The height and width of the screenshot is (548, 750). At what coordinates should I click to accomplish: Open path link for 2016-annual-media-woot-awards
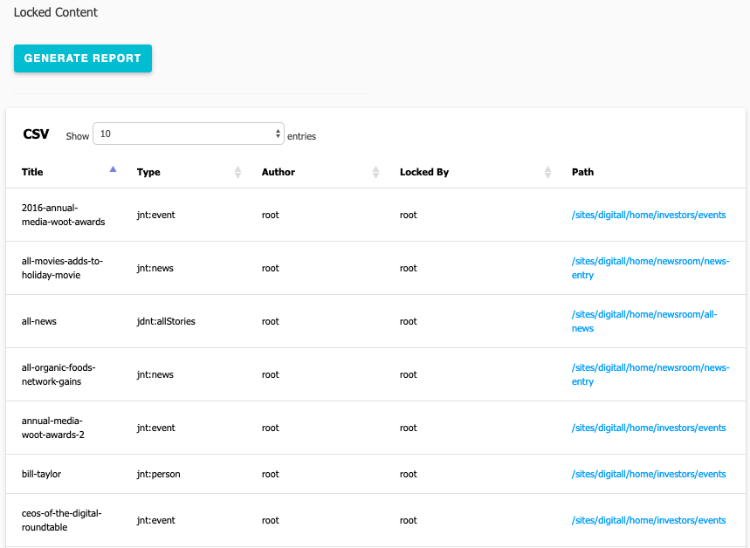point(648,215)
